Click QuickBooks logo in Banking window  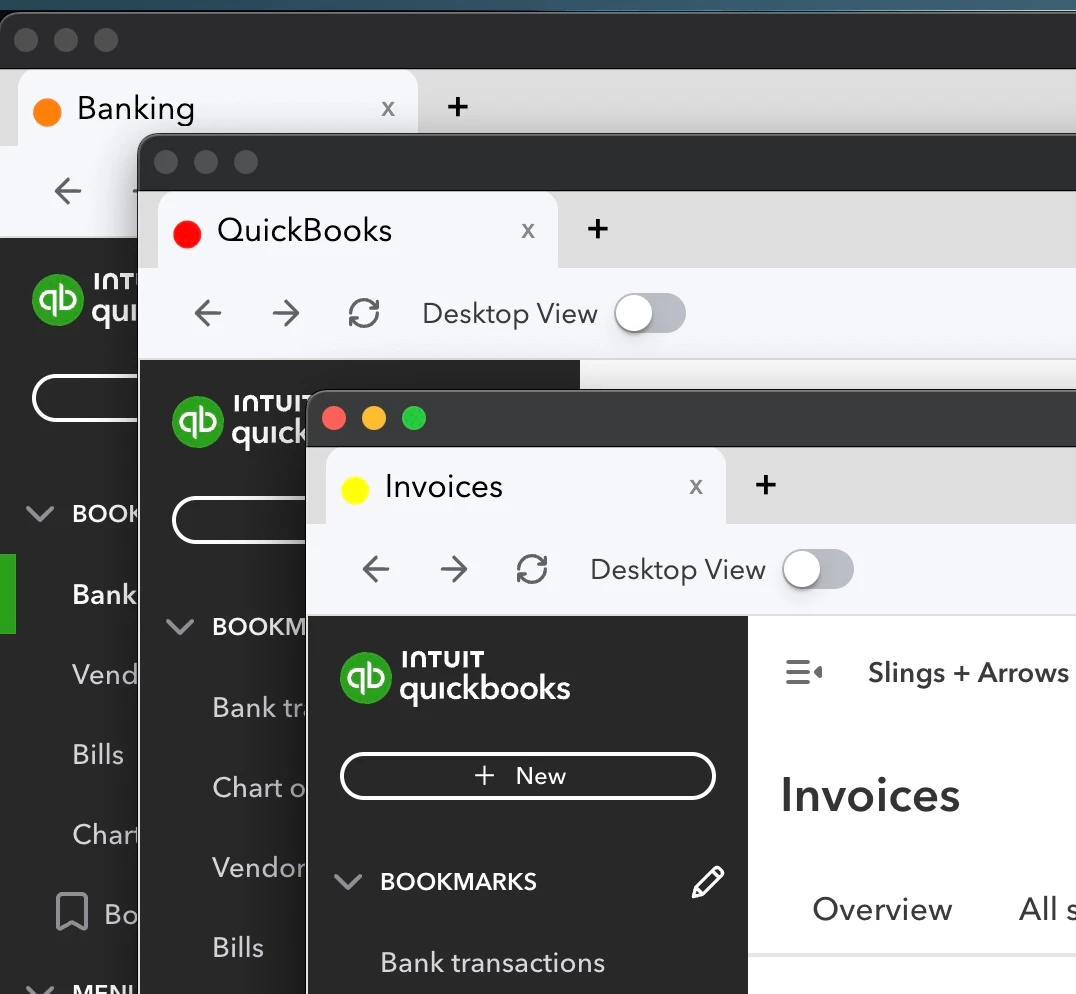click(84, 299)
